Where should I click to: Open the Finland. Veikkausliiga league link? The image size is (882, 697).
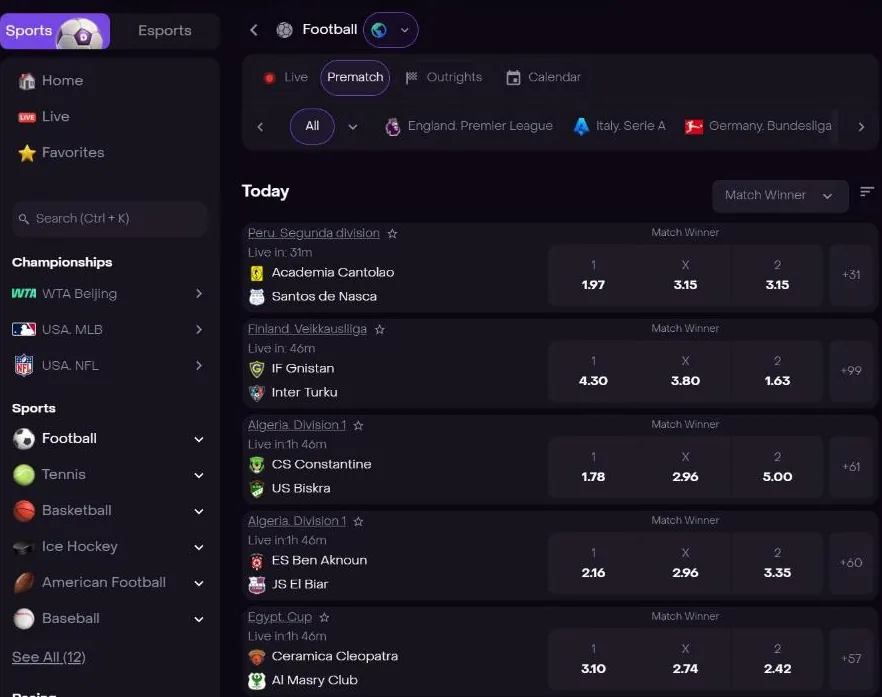pyautogui.click(x=307, y=329)
